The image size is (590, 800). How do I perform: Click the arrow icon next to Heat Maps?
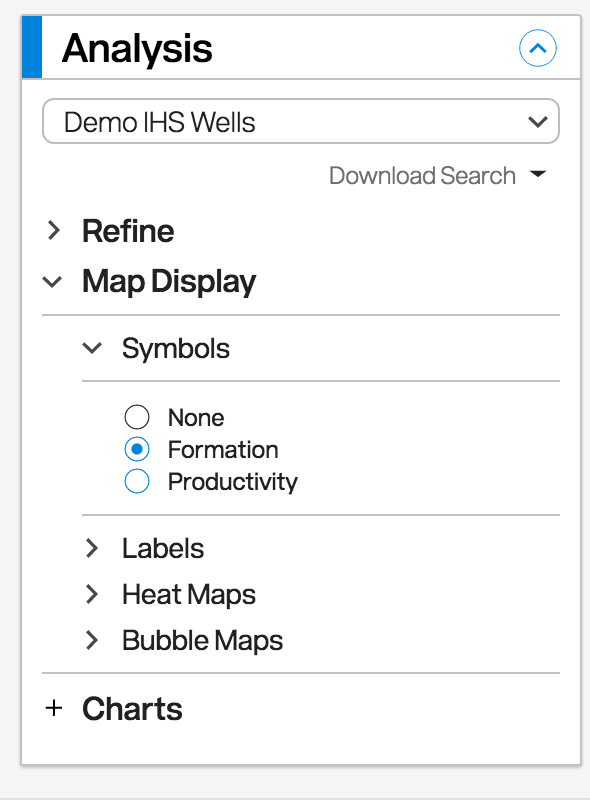tap(92, 594)
